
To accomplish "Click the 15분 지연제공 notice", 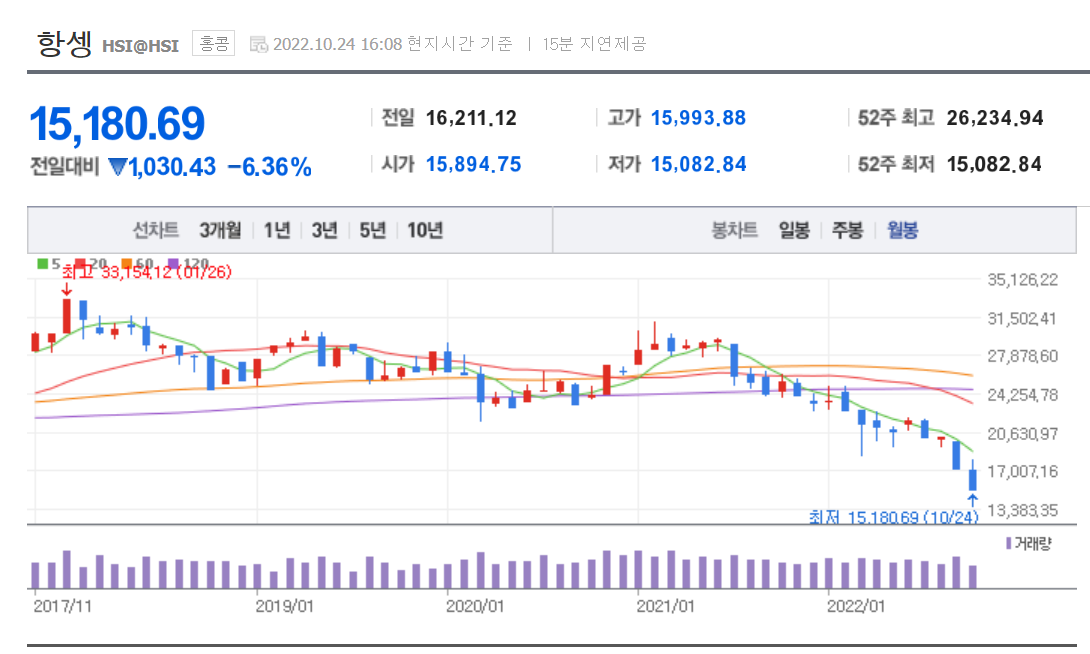I will tap(594, 44).
